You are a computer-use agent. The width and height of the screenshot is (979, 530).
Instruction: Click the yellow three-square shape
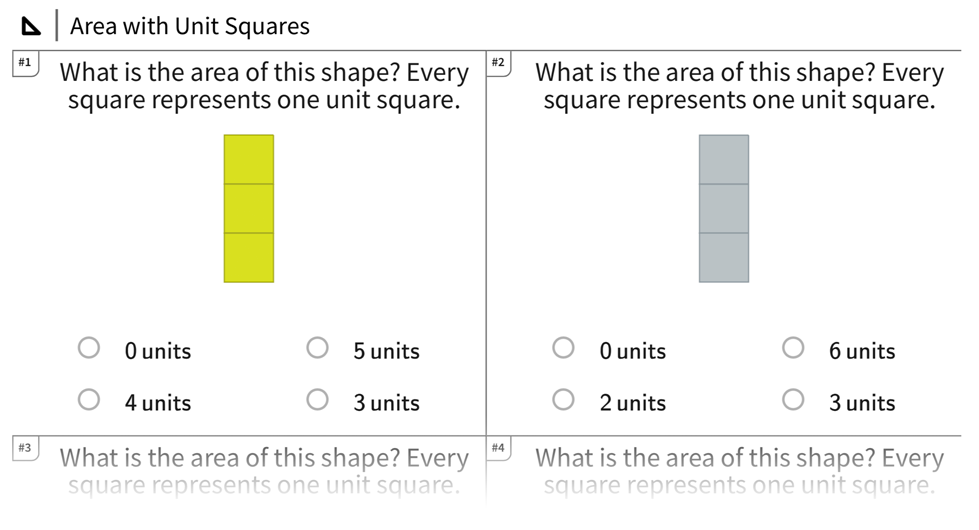pyautogui.click(x=248, y=208)
